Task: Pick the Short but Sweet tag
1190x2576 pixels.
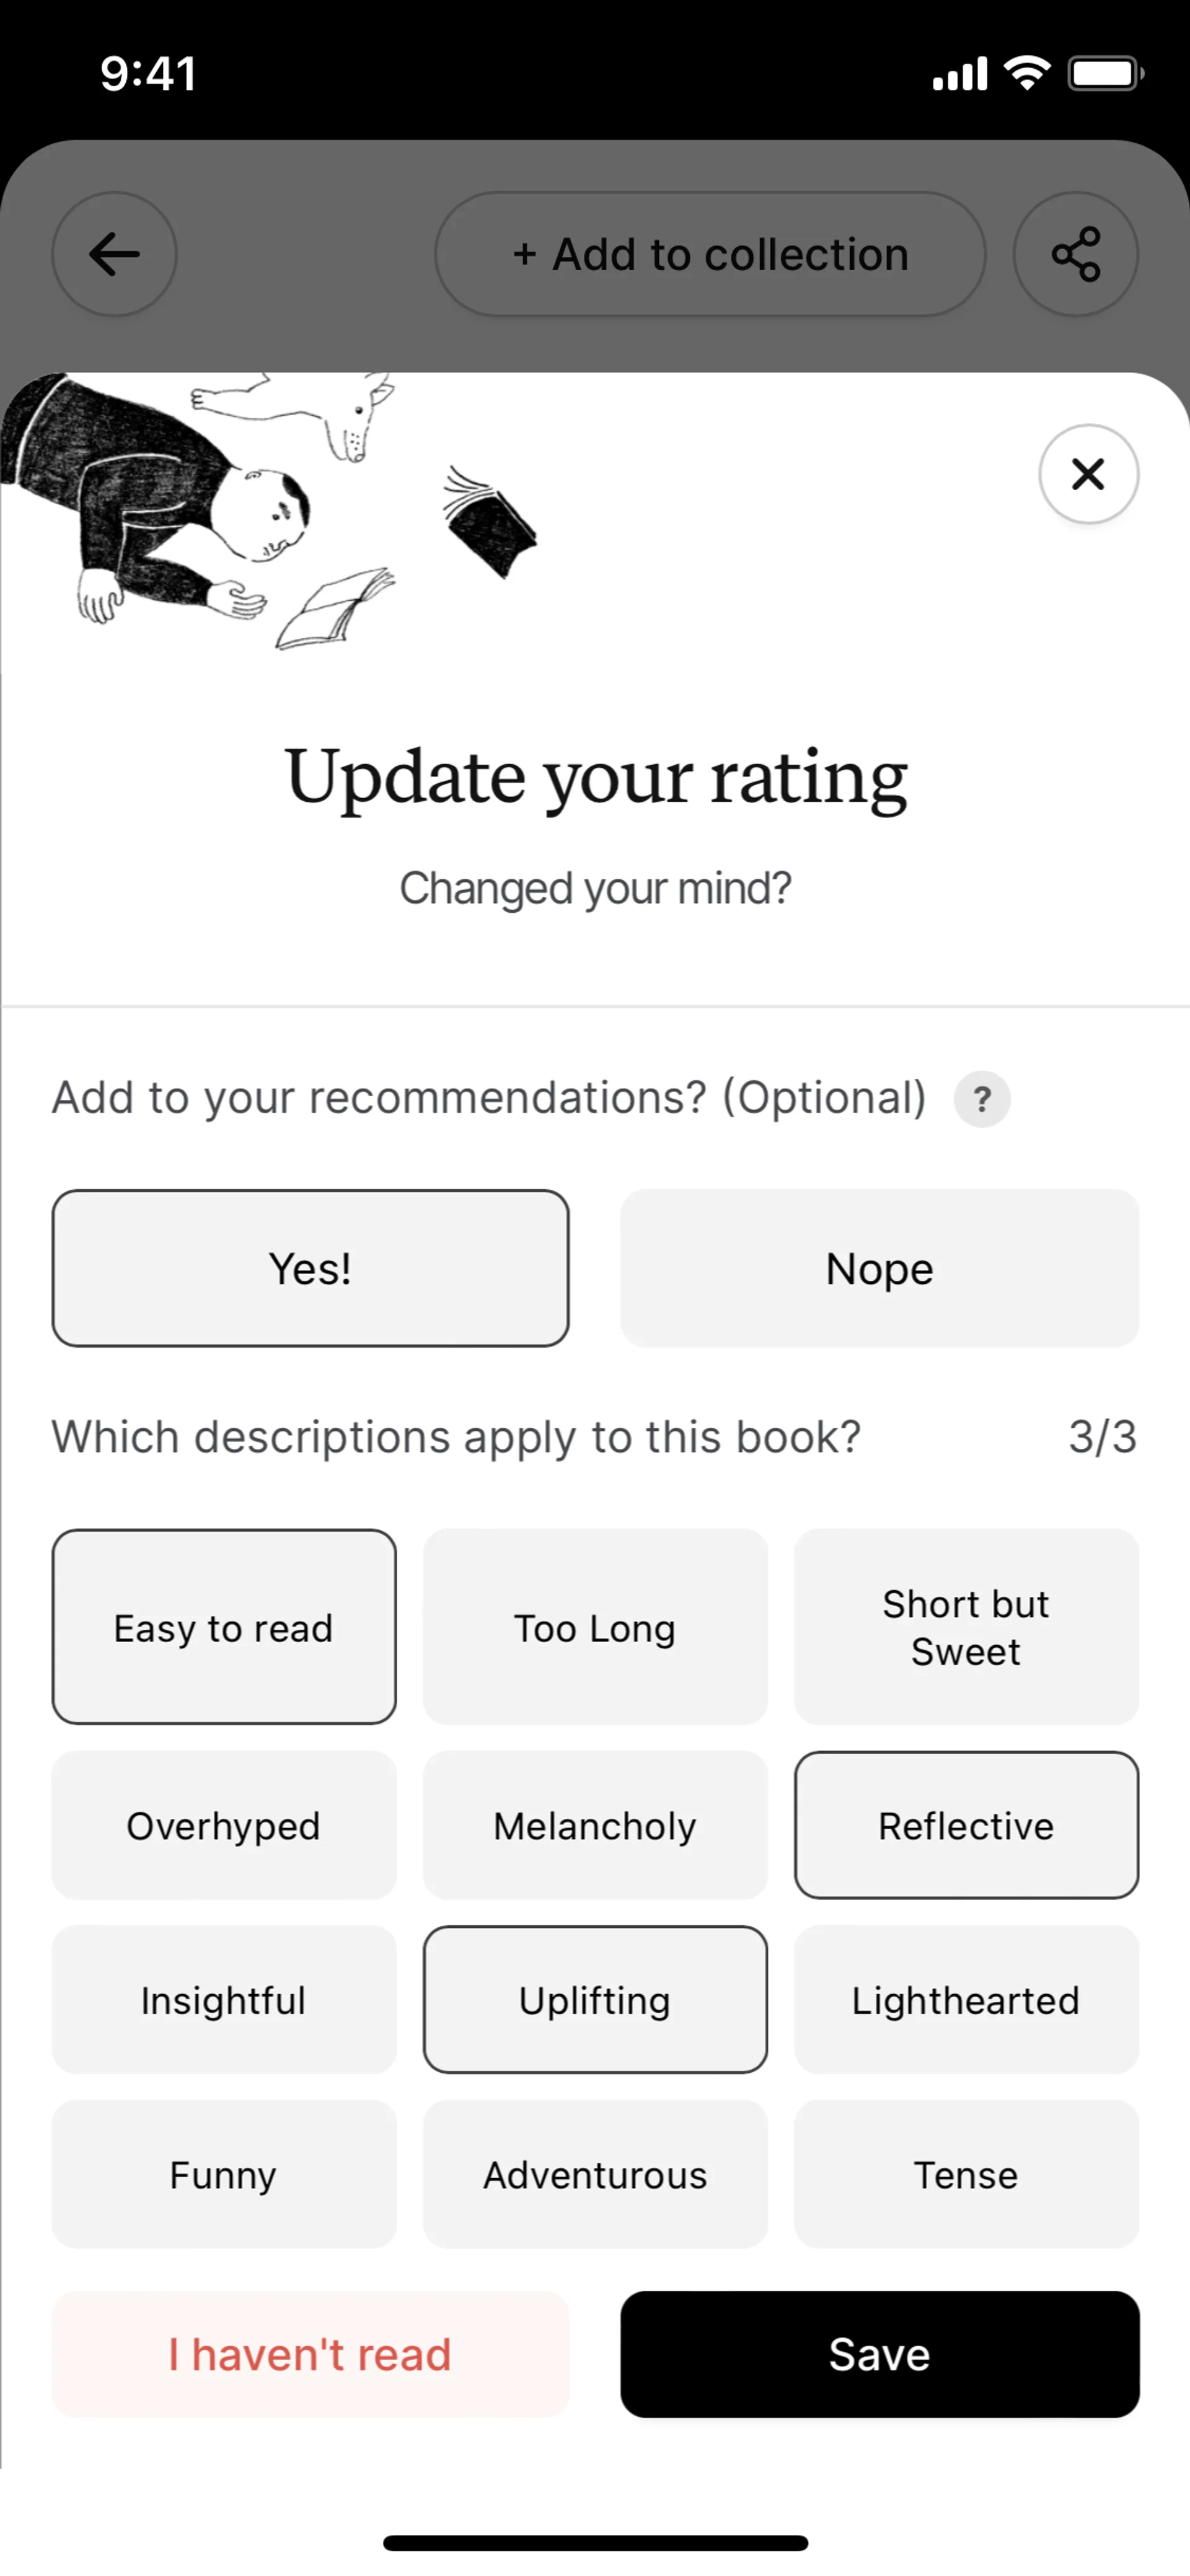Action: click(x=966, y=1627)
